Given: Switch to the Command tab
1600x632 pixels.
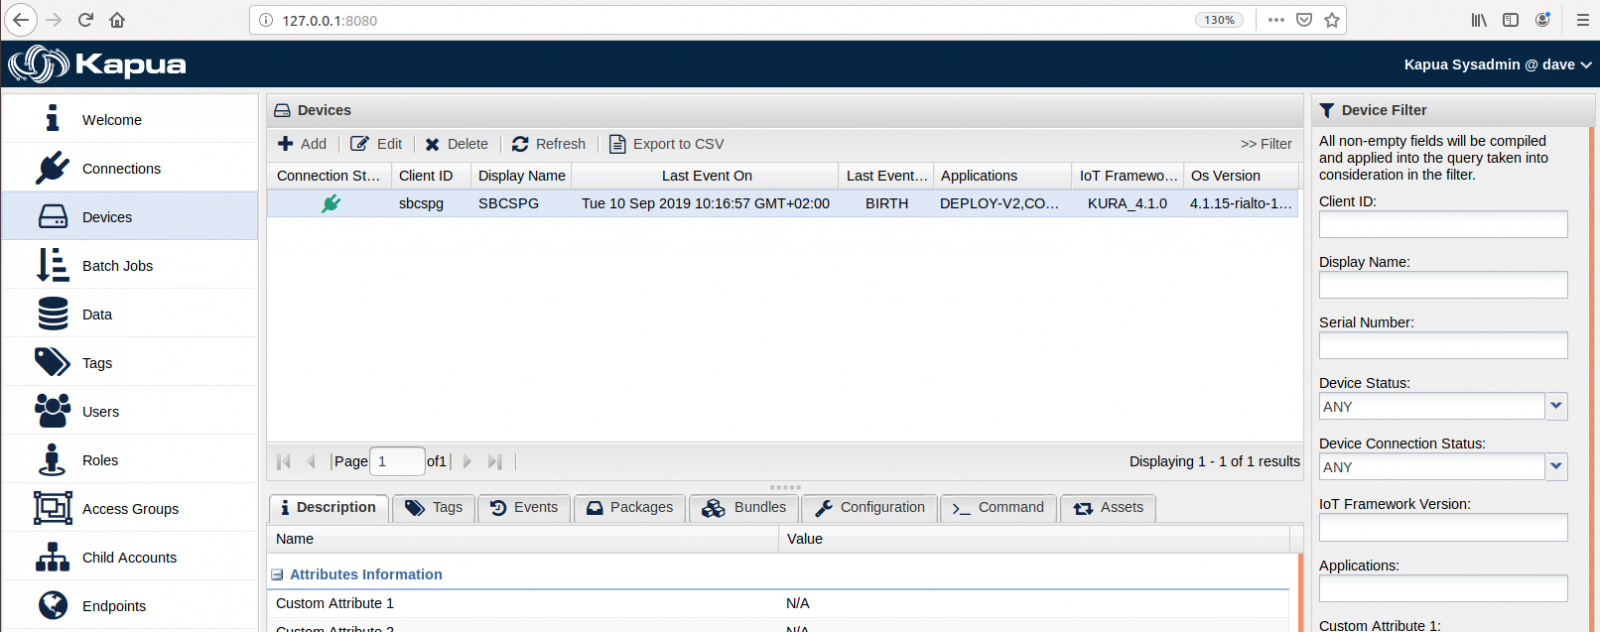Looking at the screenshot, I should point(998,508).
